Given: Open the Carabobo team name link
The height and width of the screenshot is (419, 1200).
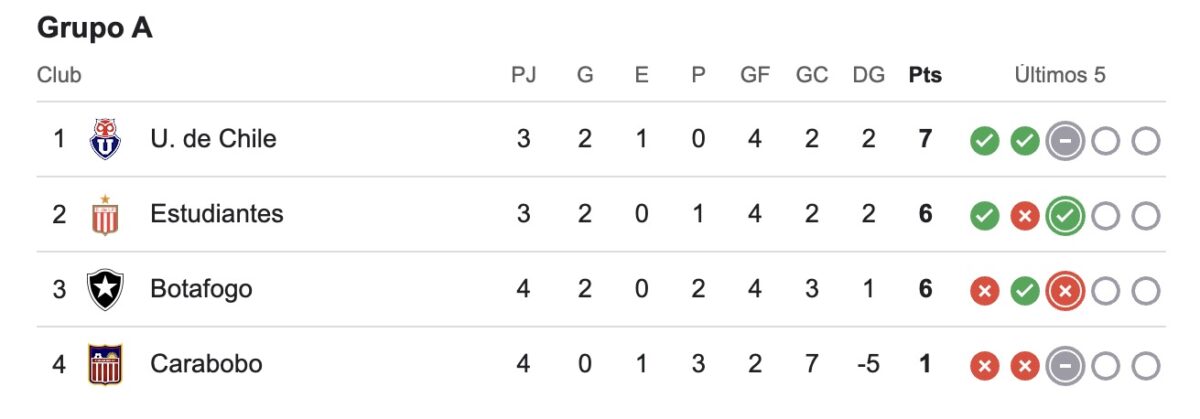Looking at the screenshot, I should point(206,364).
